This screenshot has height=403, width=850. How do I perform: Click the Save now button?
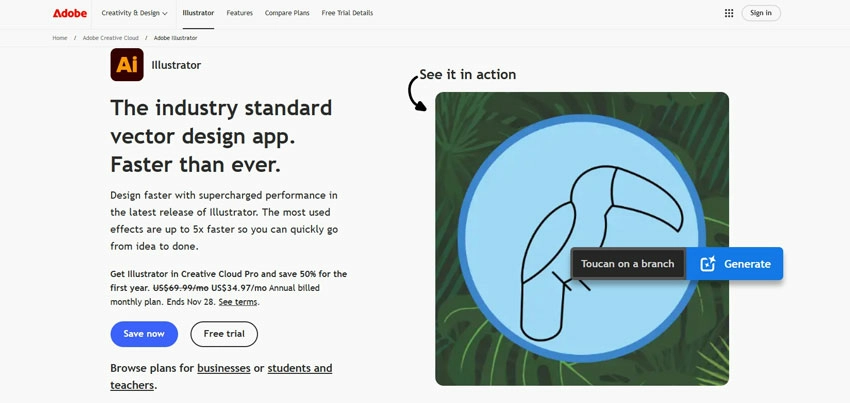[x=144, y=334]
